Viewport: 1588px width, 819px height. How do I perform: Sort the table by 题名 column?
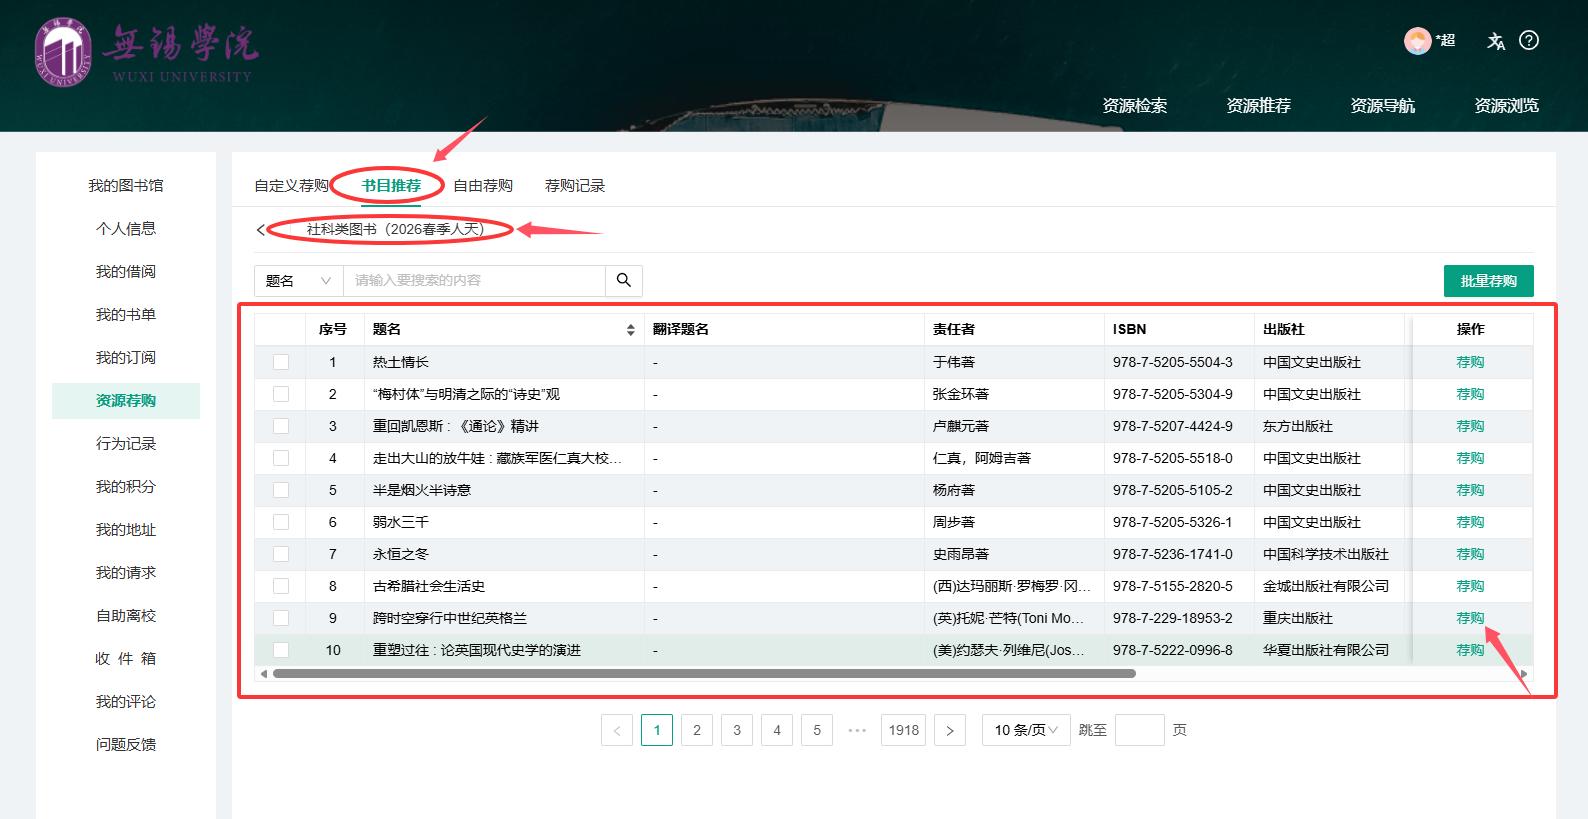[630, 330]
